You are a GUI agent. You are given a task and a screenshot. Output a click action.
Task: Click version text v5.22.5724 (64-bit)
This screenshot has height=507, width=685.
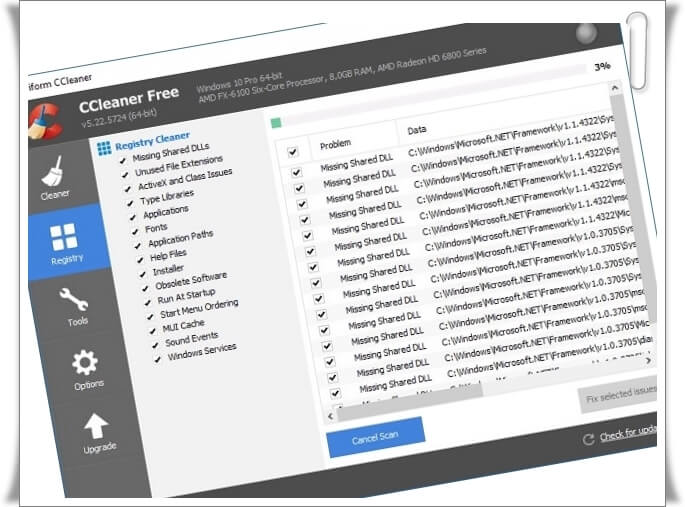pos(118,119)
